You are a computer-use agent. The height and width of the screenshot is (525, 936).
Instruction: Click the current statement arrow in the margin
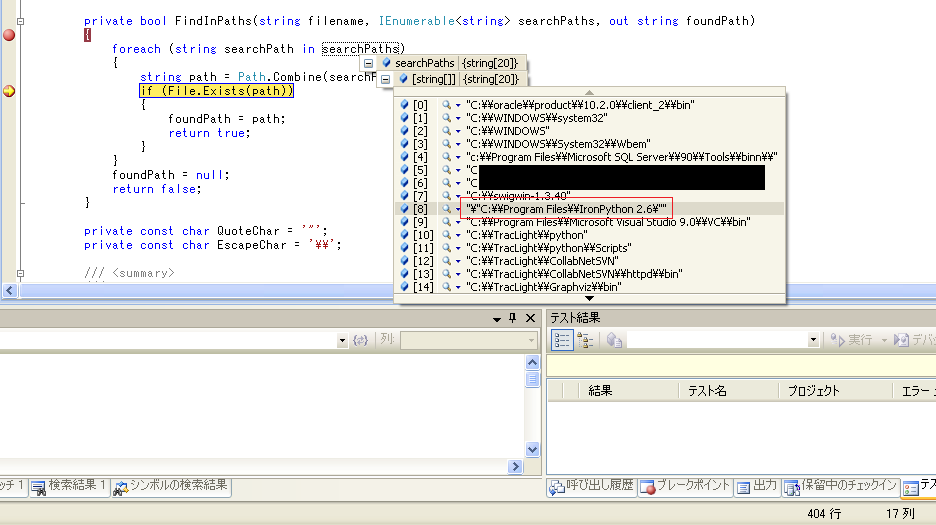(x=9, y=91)
